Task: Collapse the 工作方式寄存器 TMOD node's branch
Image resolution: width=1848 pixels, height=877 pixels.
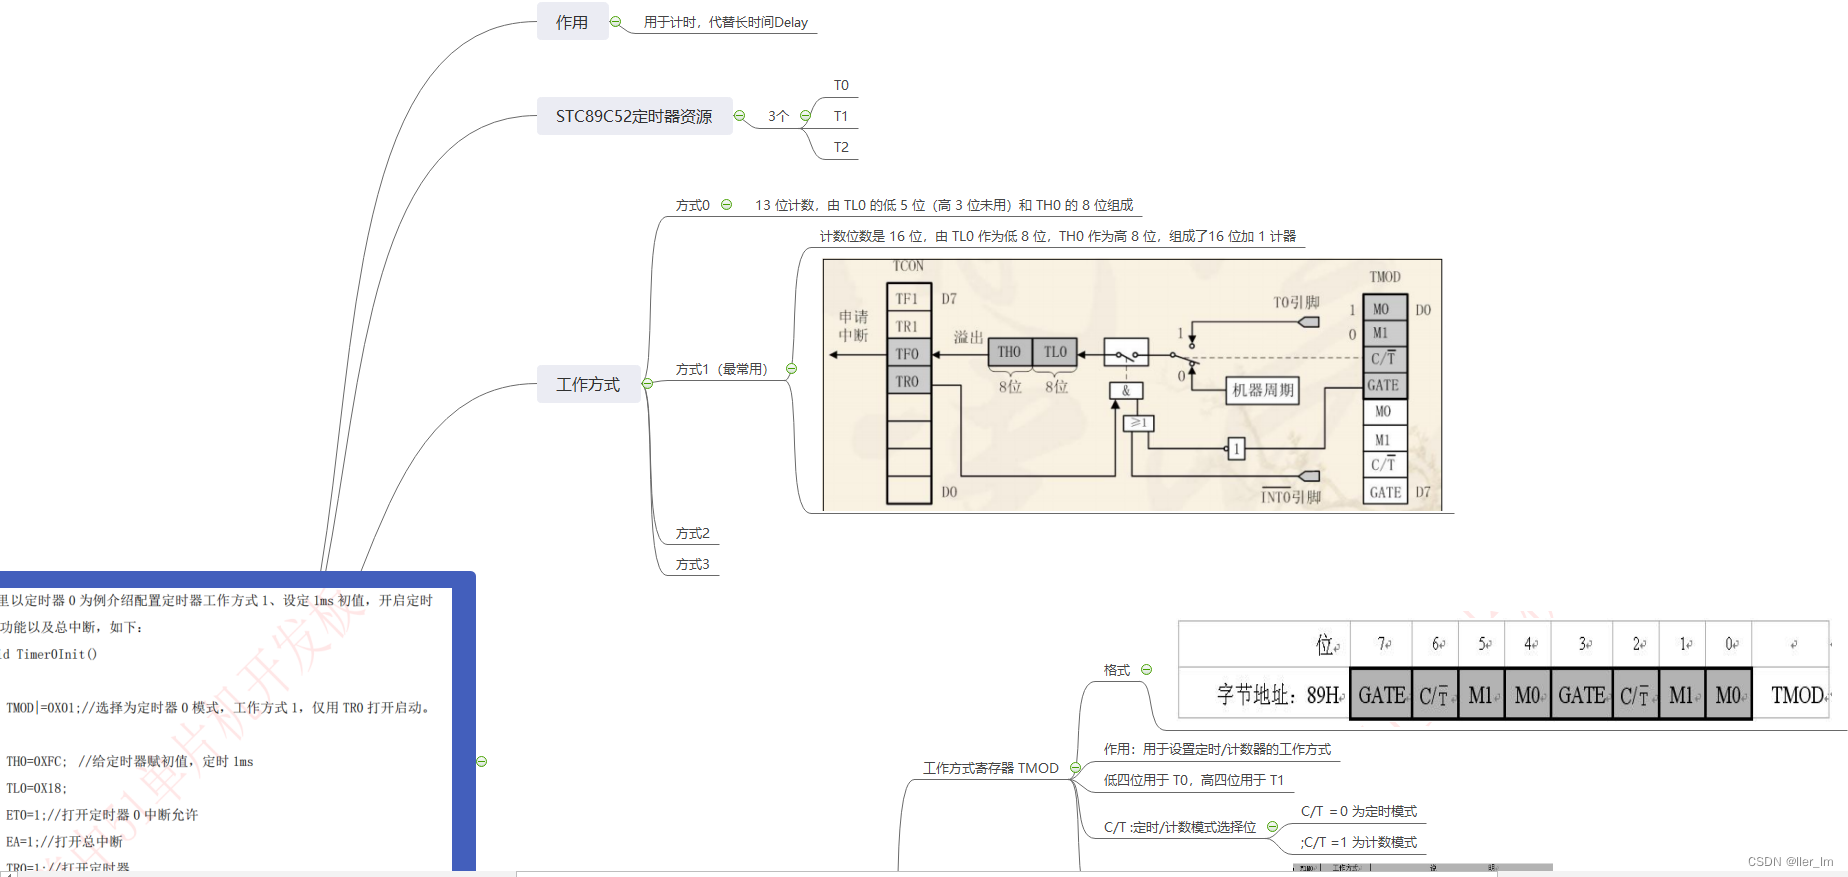Action: coord(1076,768)
